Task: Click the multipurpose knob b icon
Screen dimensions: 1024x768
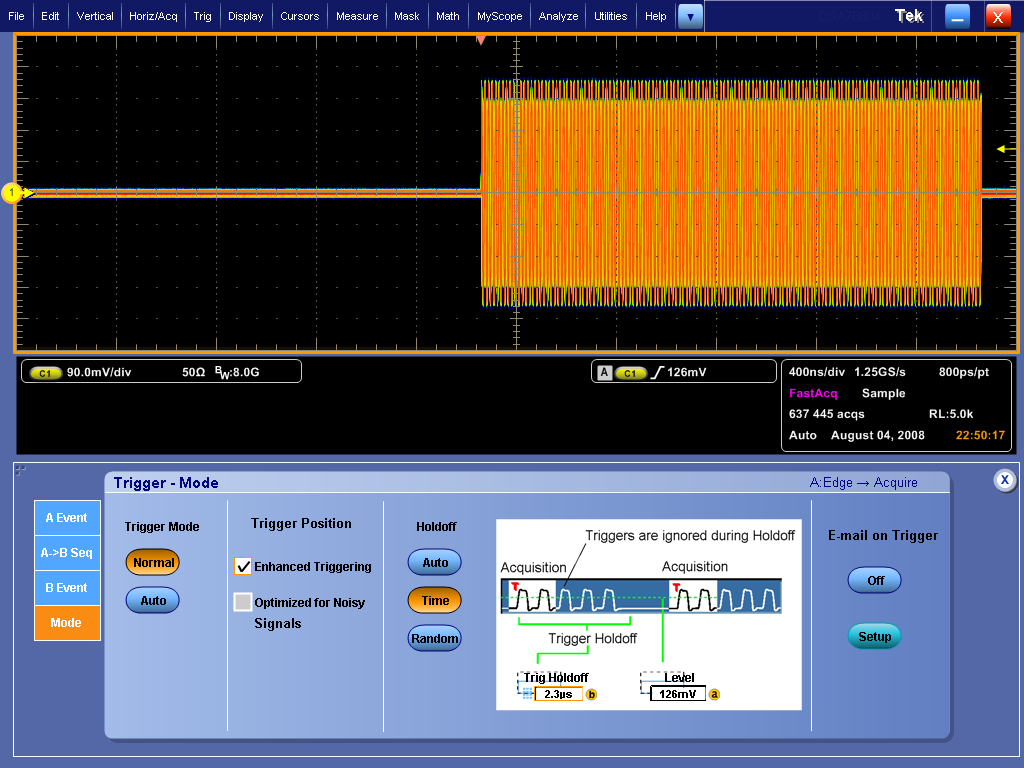Action: click(591, 694)
